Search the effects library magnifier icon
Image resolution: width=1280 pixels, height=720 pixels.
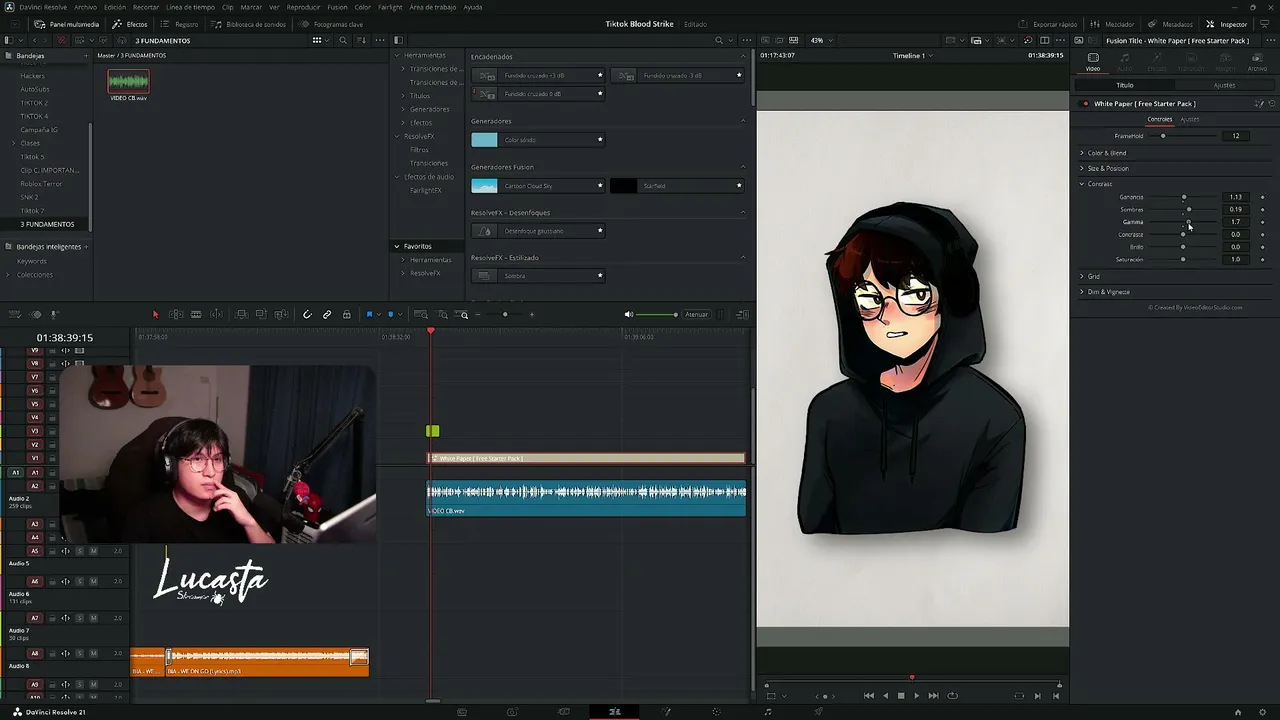[719, 41]
